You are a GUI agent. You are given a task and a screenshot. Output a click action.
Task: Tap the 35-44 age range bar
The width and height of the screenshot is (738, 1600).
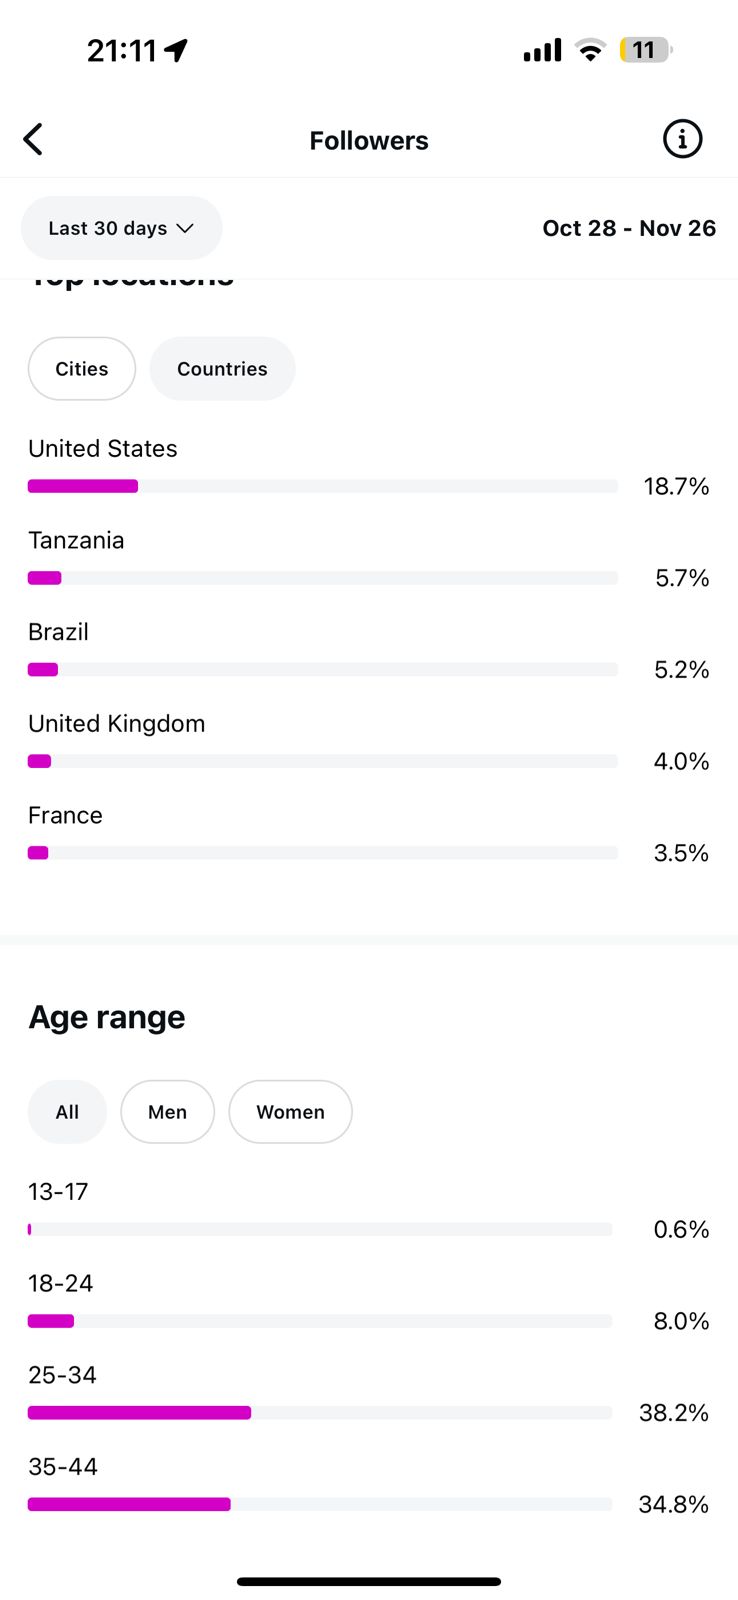320,1505
